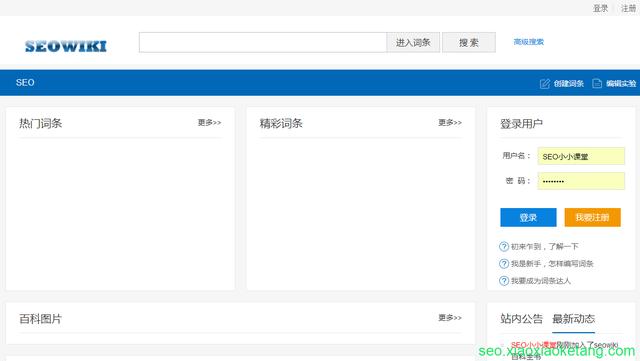
Task: Open the 初来乍到，了解一下 help link
Action: pos(544,247)
